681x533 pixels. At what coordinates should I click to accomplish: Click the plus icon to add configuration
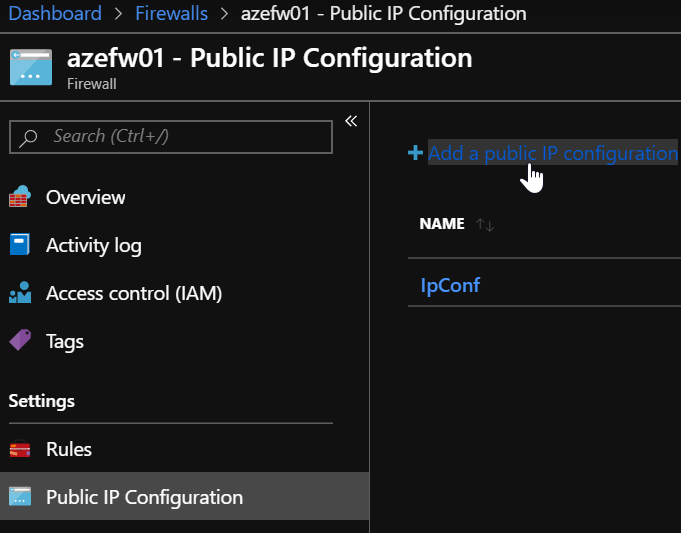click(x=415, y=153)
